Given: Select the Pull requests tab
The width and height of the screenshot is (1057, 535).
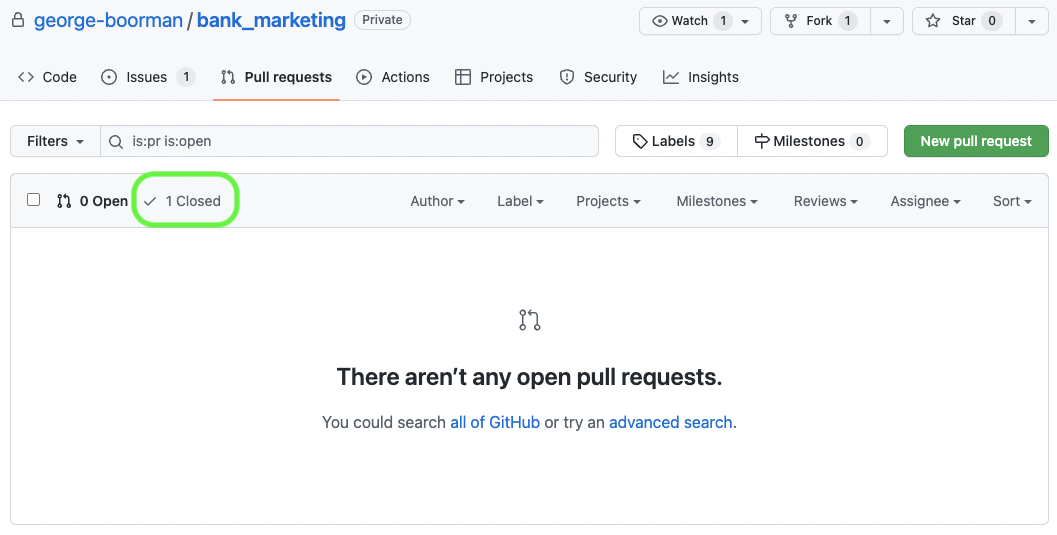Looking at the screenshot, I should (x=276, y=77).
